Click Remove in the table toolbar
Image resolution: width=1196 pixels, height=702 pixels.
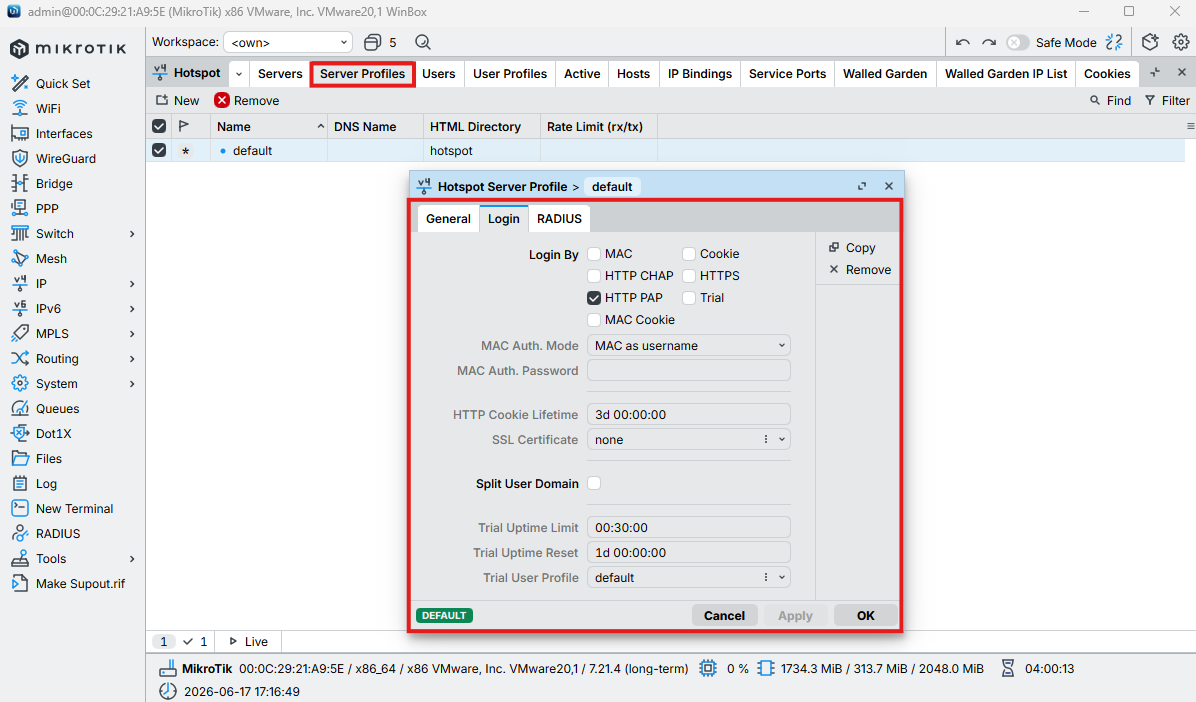point(246,101)
